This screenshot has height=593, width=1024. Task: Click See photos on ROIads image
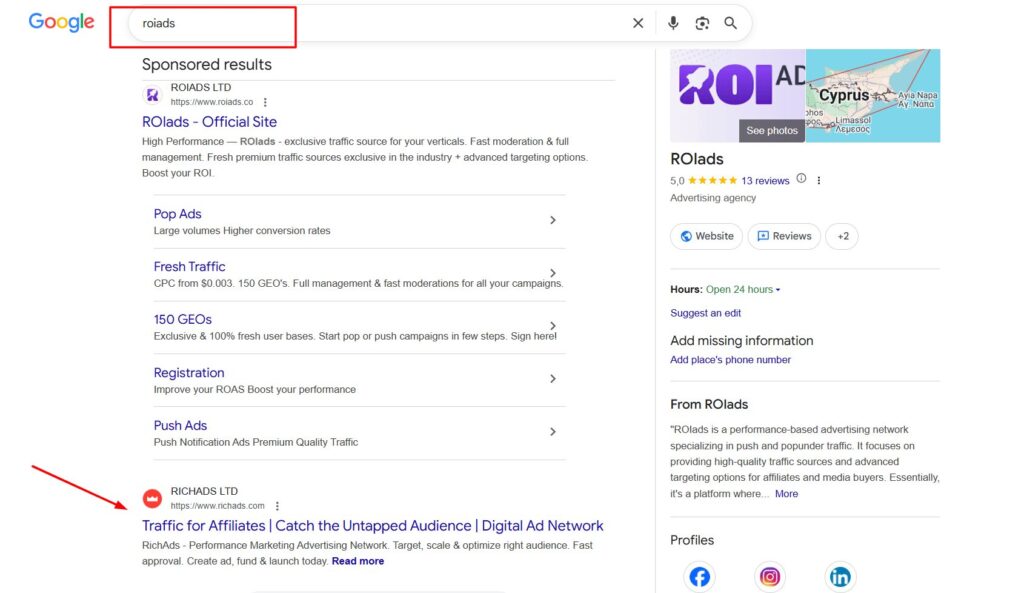[772, 131]
